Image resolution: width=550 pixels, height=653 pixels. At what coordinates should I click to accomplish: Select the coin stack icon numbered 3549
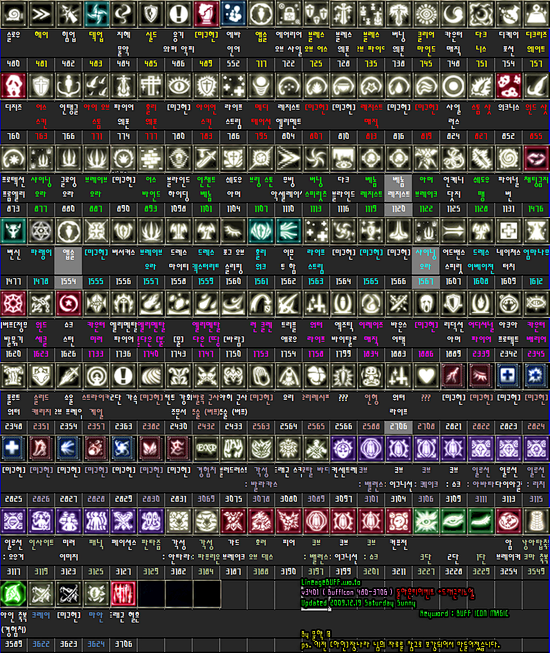(x=536, y=521)
